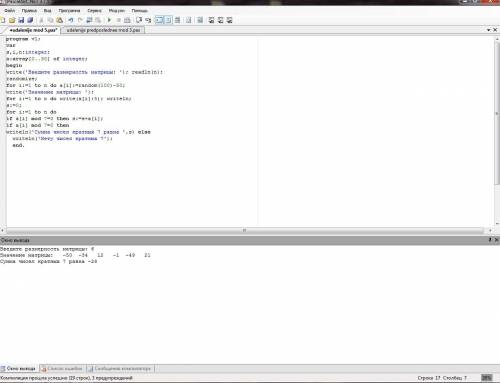Click the Save floppy disk icon
The height and width of the screenshot is (383, 500).
(21, 20)
